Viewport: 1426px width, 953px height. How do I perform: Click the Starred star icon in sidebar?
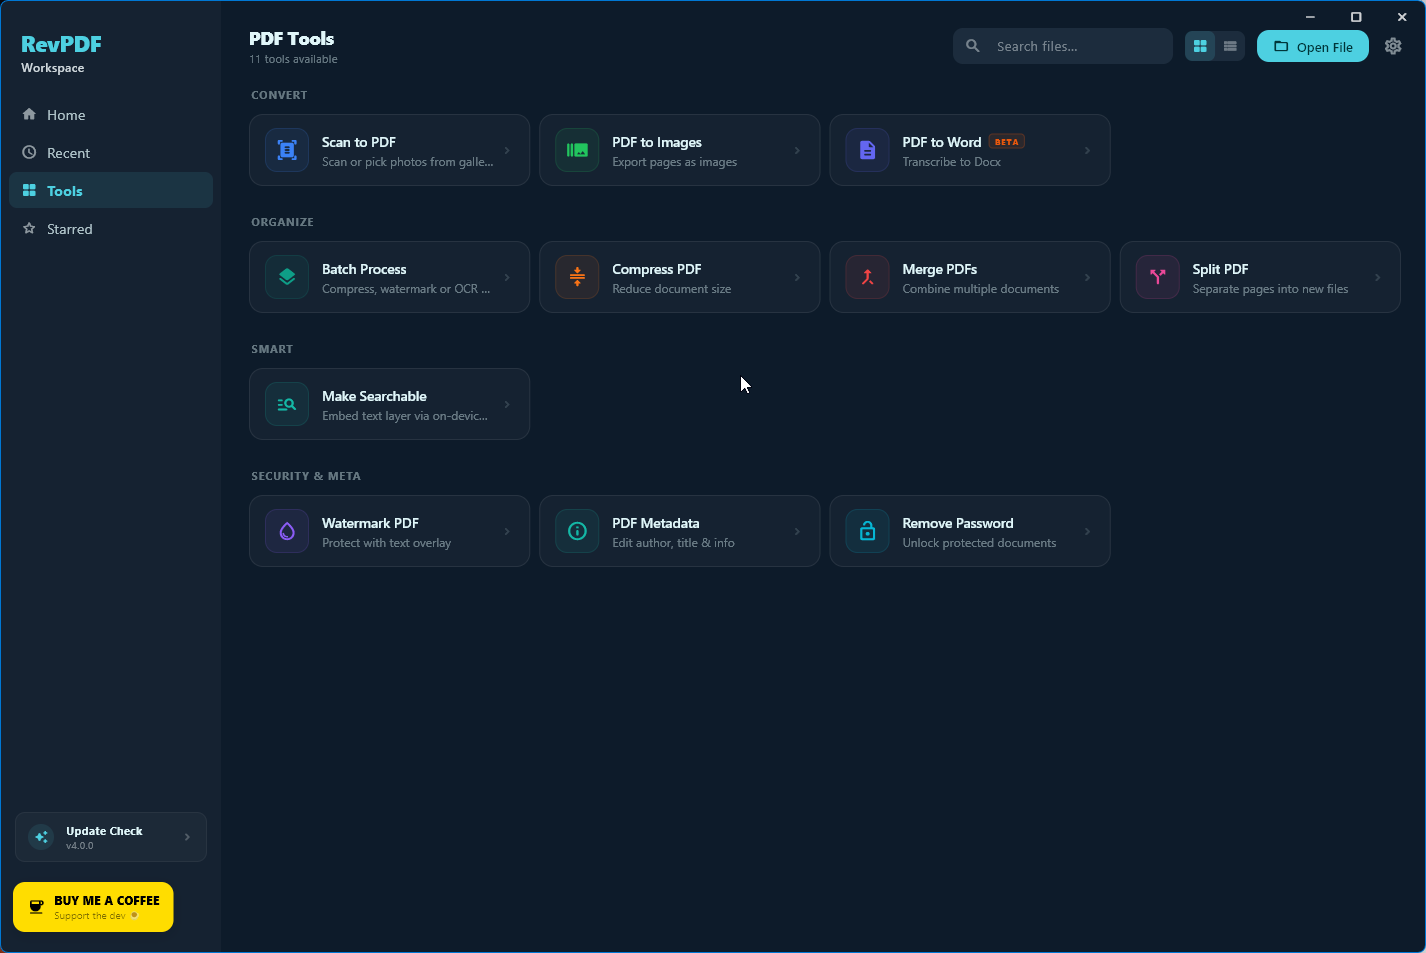(x=29, y=228)
